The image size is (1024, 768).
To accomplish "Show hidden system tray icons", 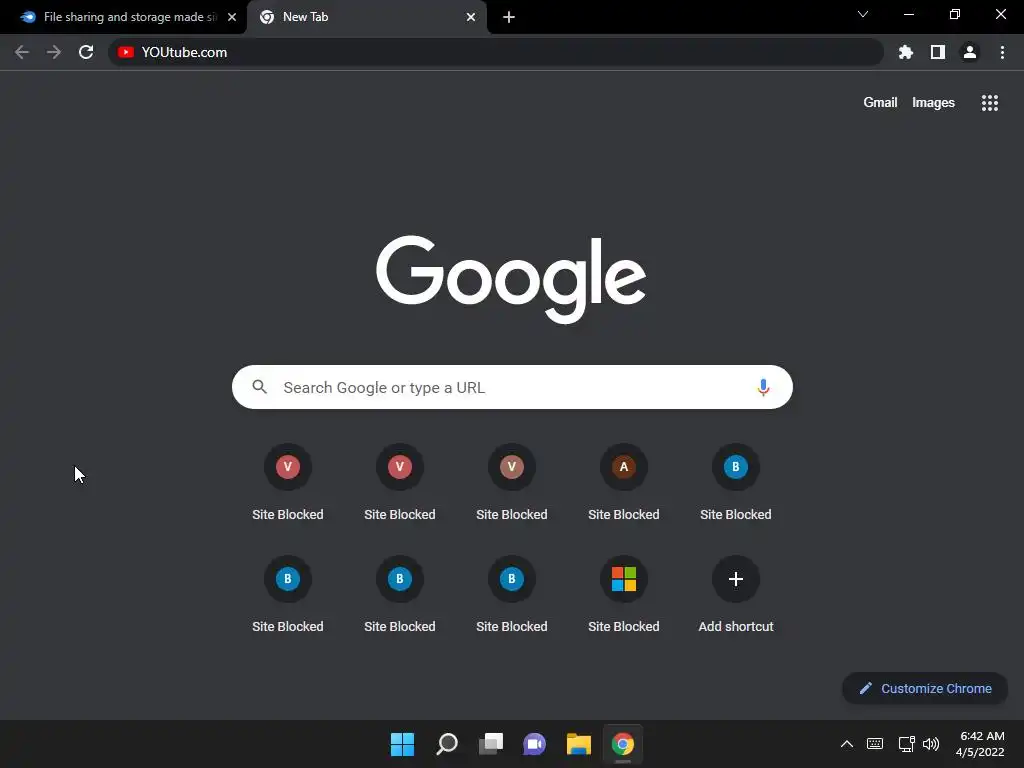I will tap(846, 744).
